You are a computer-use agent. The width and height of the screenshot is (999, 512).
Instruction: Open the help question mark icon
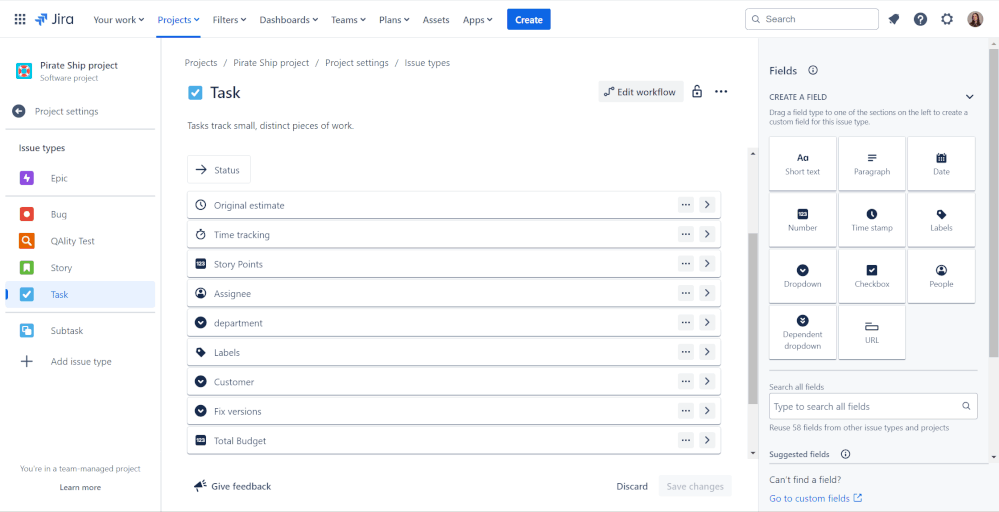click(x=920, y=19)
